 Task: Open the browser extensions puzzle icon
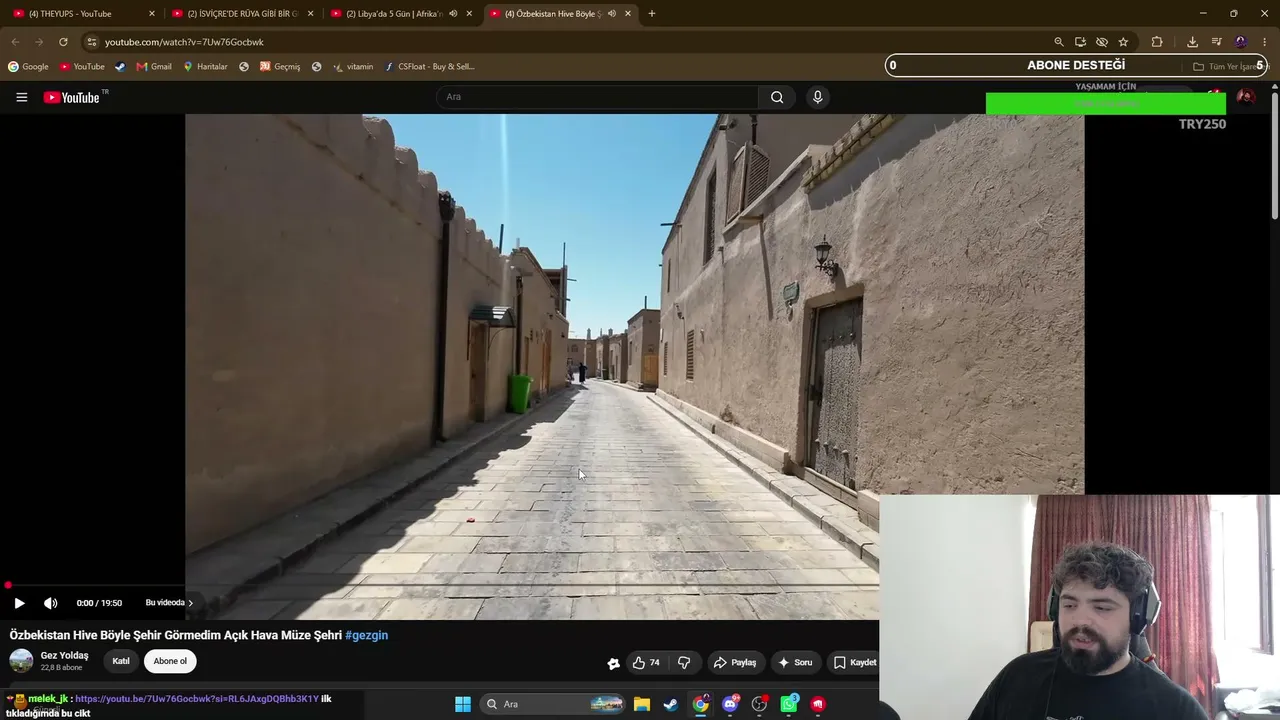1157,42
